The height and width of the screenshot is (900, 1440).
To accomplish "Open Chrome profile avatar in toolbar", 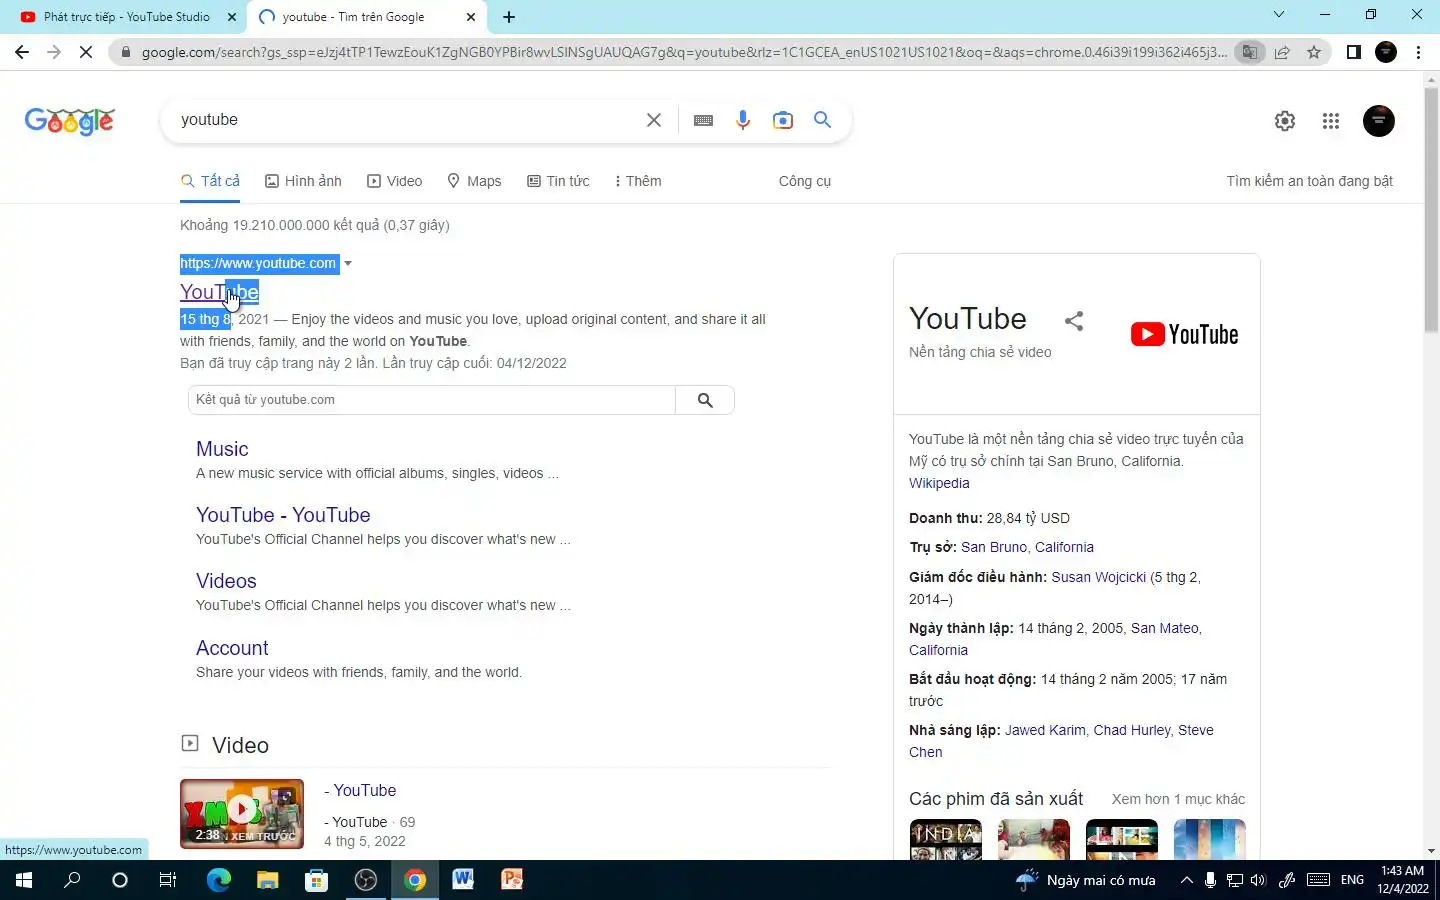I will [1386, 52].
